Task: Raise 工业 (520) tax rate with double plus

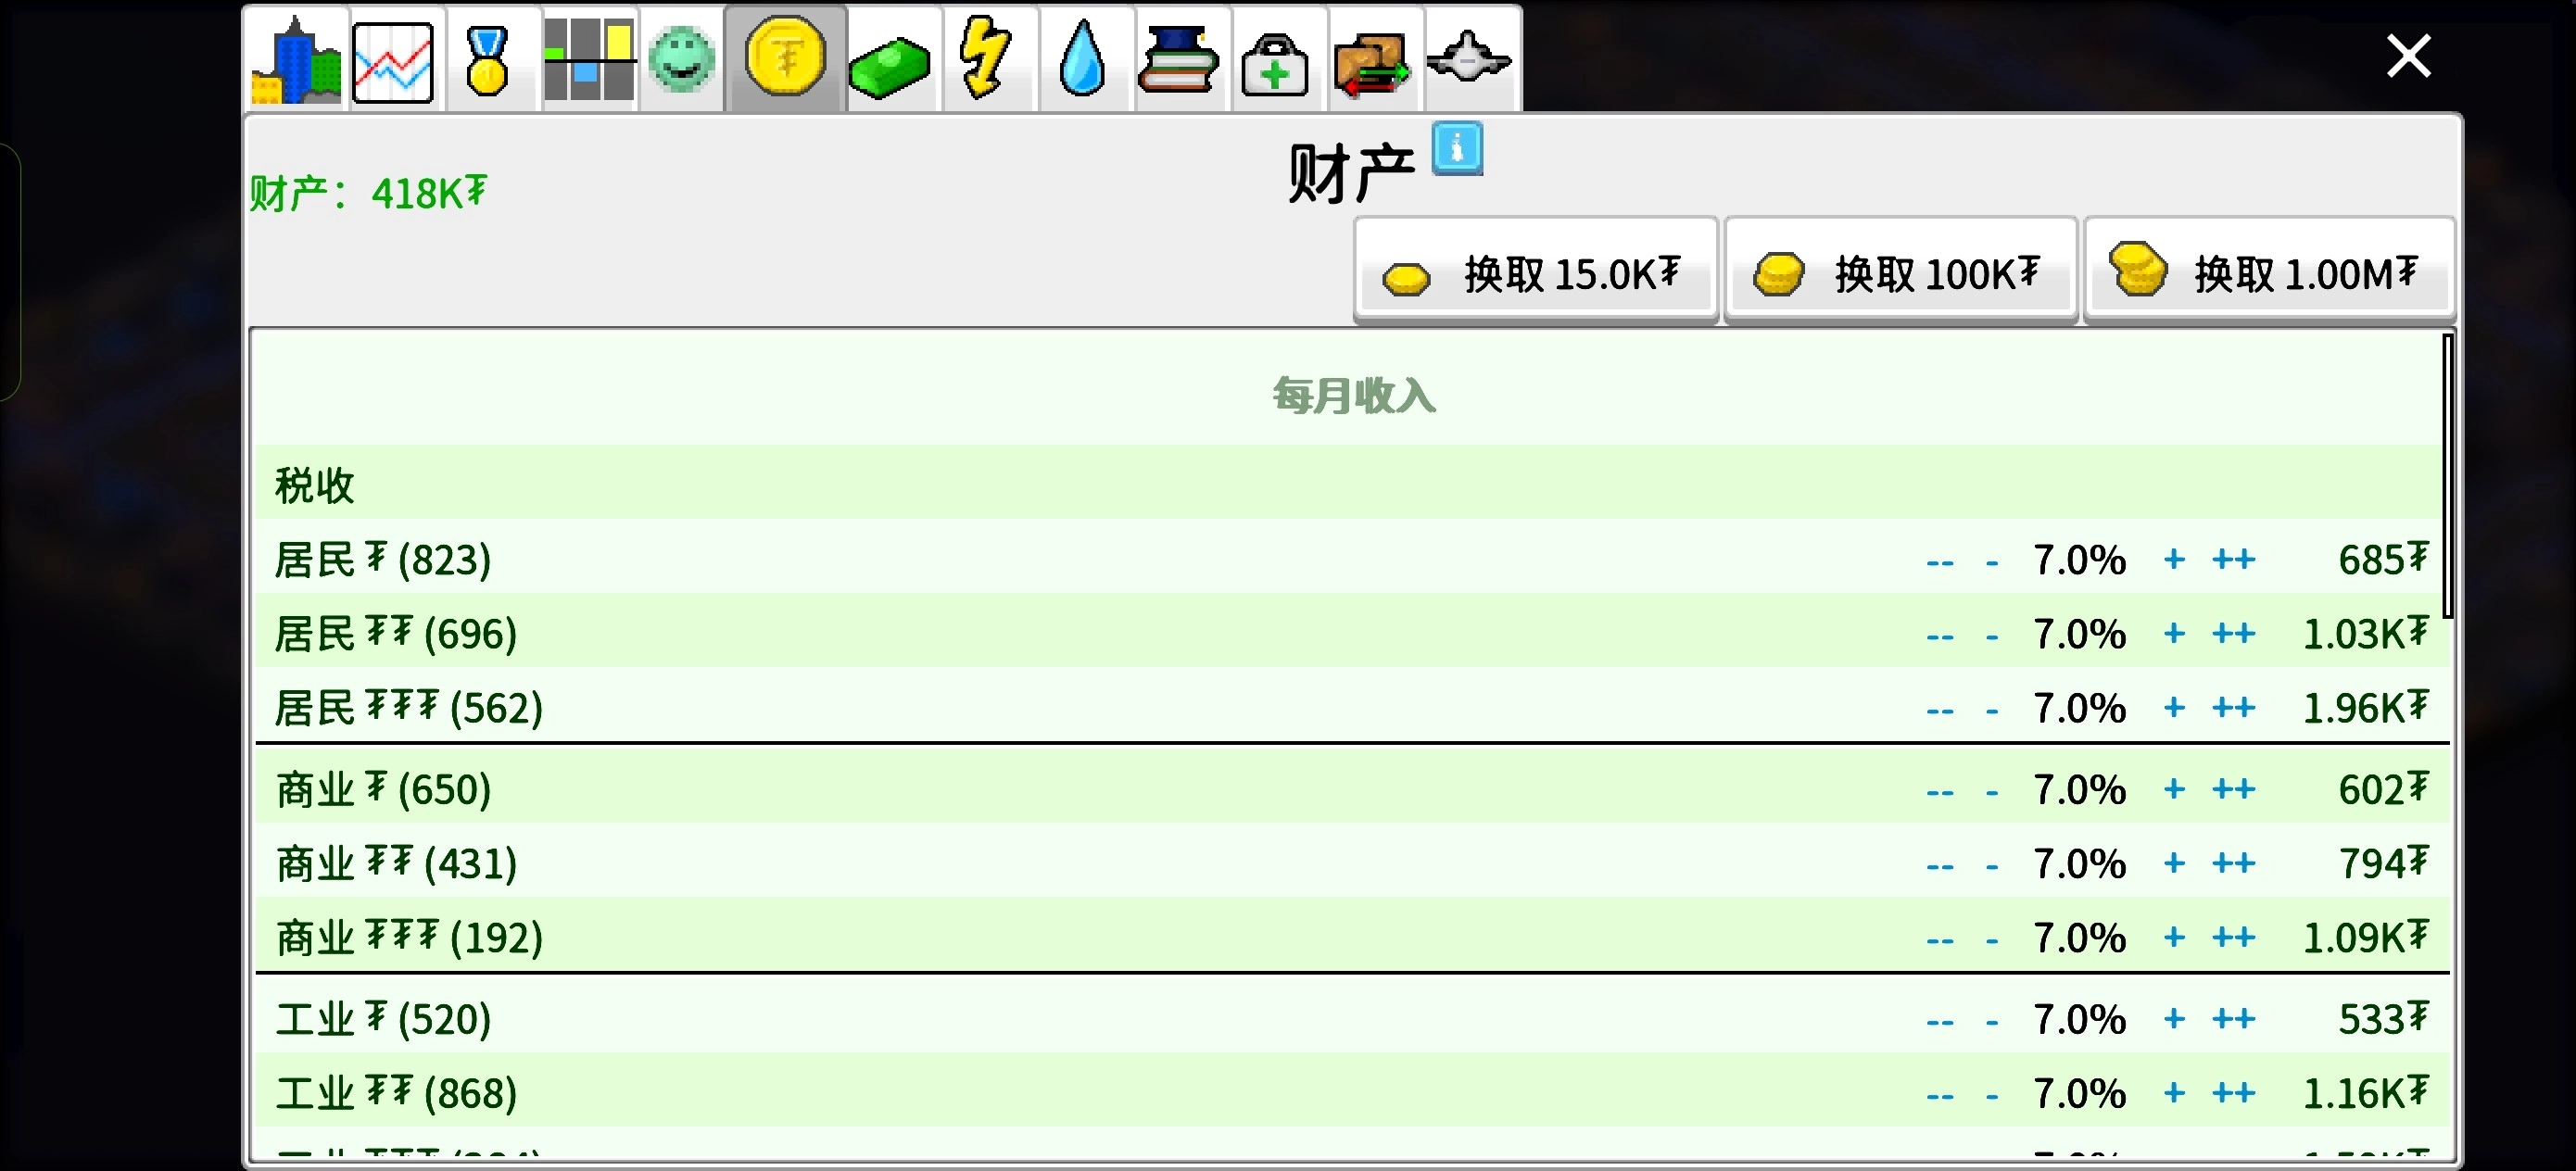Action: pyautogui.click(x=2234, y=1020)
